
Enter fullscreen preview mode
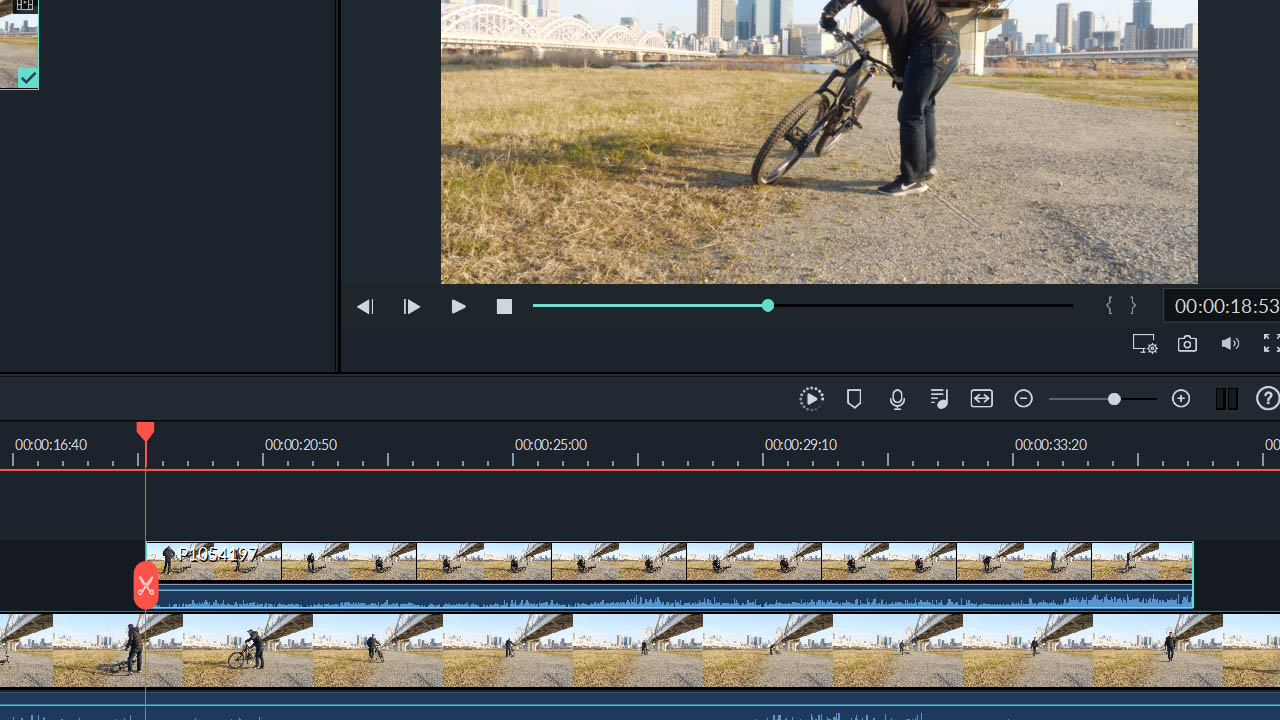click(x=1271, y=343)
